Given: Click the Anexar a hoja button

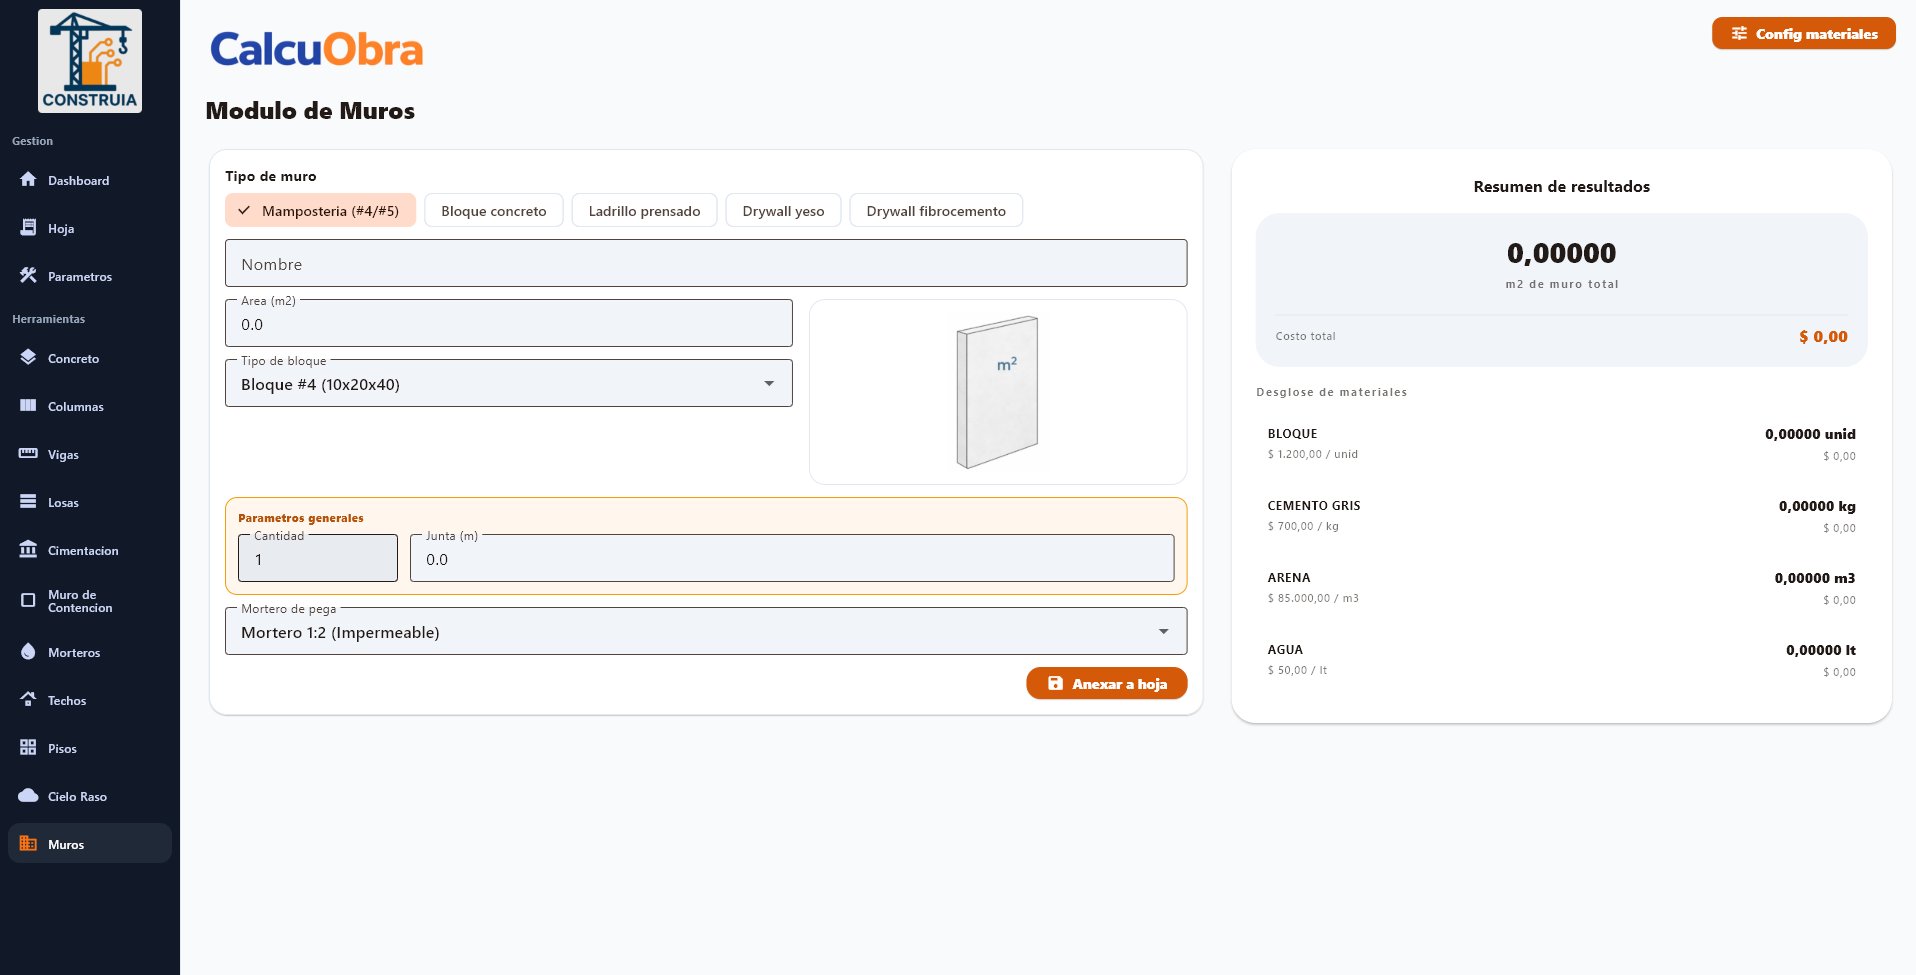Looking at the screenshot, I should point(1106,684).
